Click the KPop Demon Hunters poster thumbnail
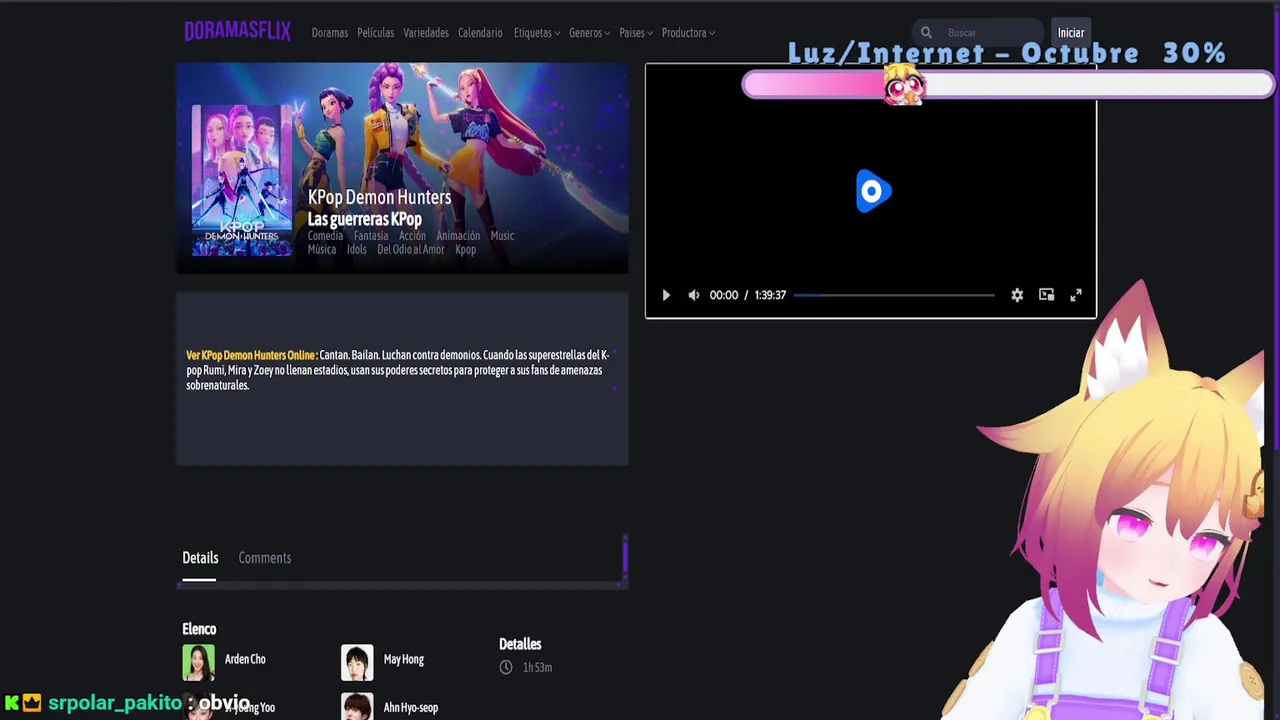The width and height of the screenshot is (1280, 720). 242,180
